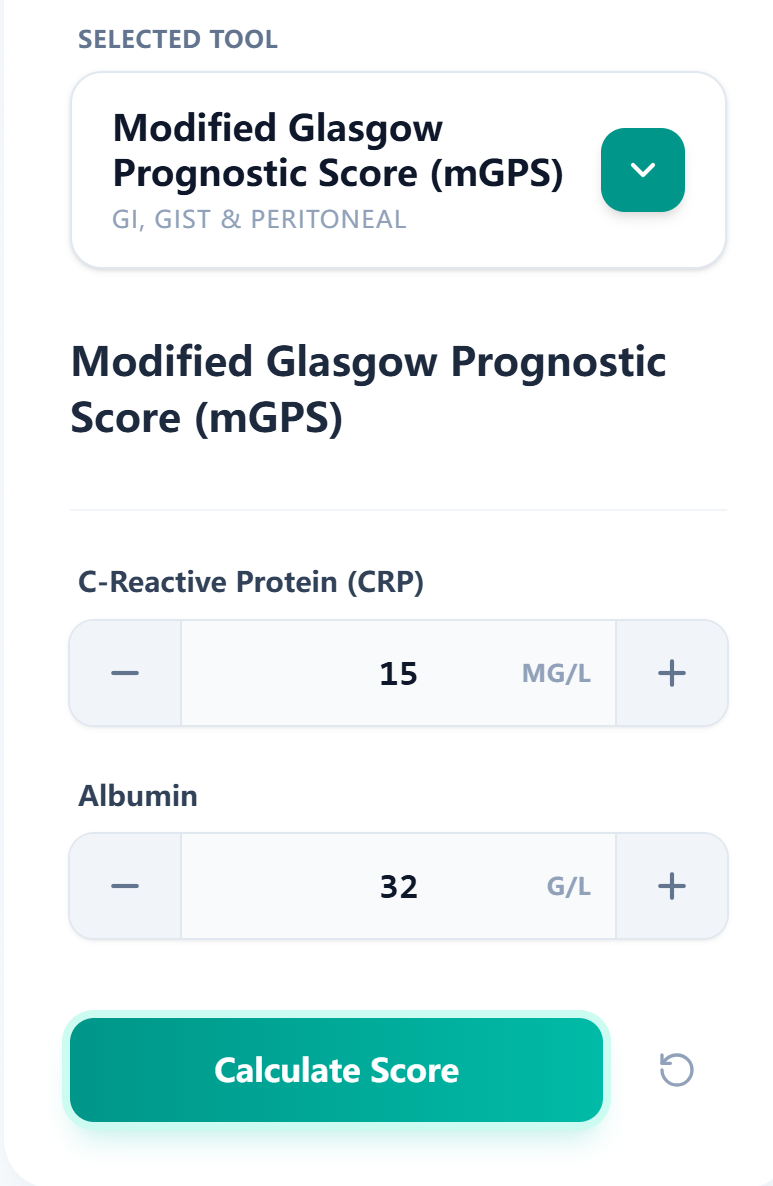The width and height of the screenshot is (773, 1186).
Task: Decrease CRP value using the minus icon
Action: click(x=124, y=672)
